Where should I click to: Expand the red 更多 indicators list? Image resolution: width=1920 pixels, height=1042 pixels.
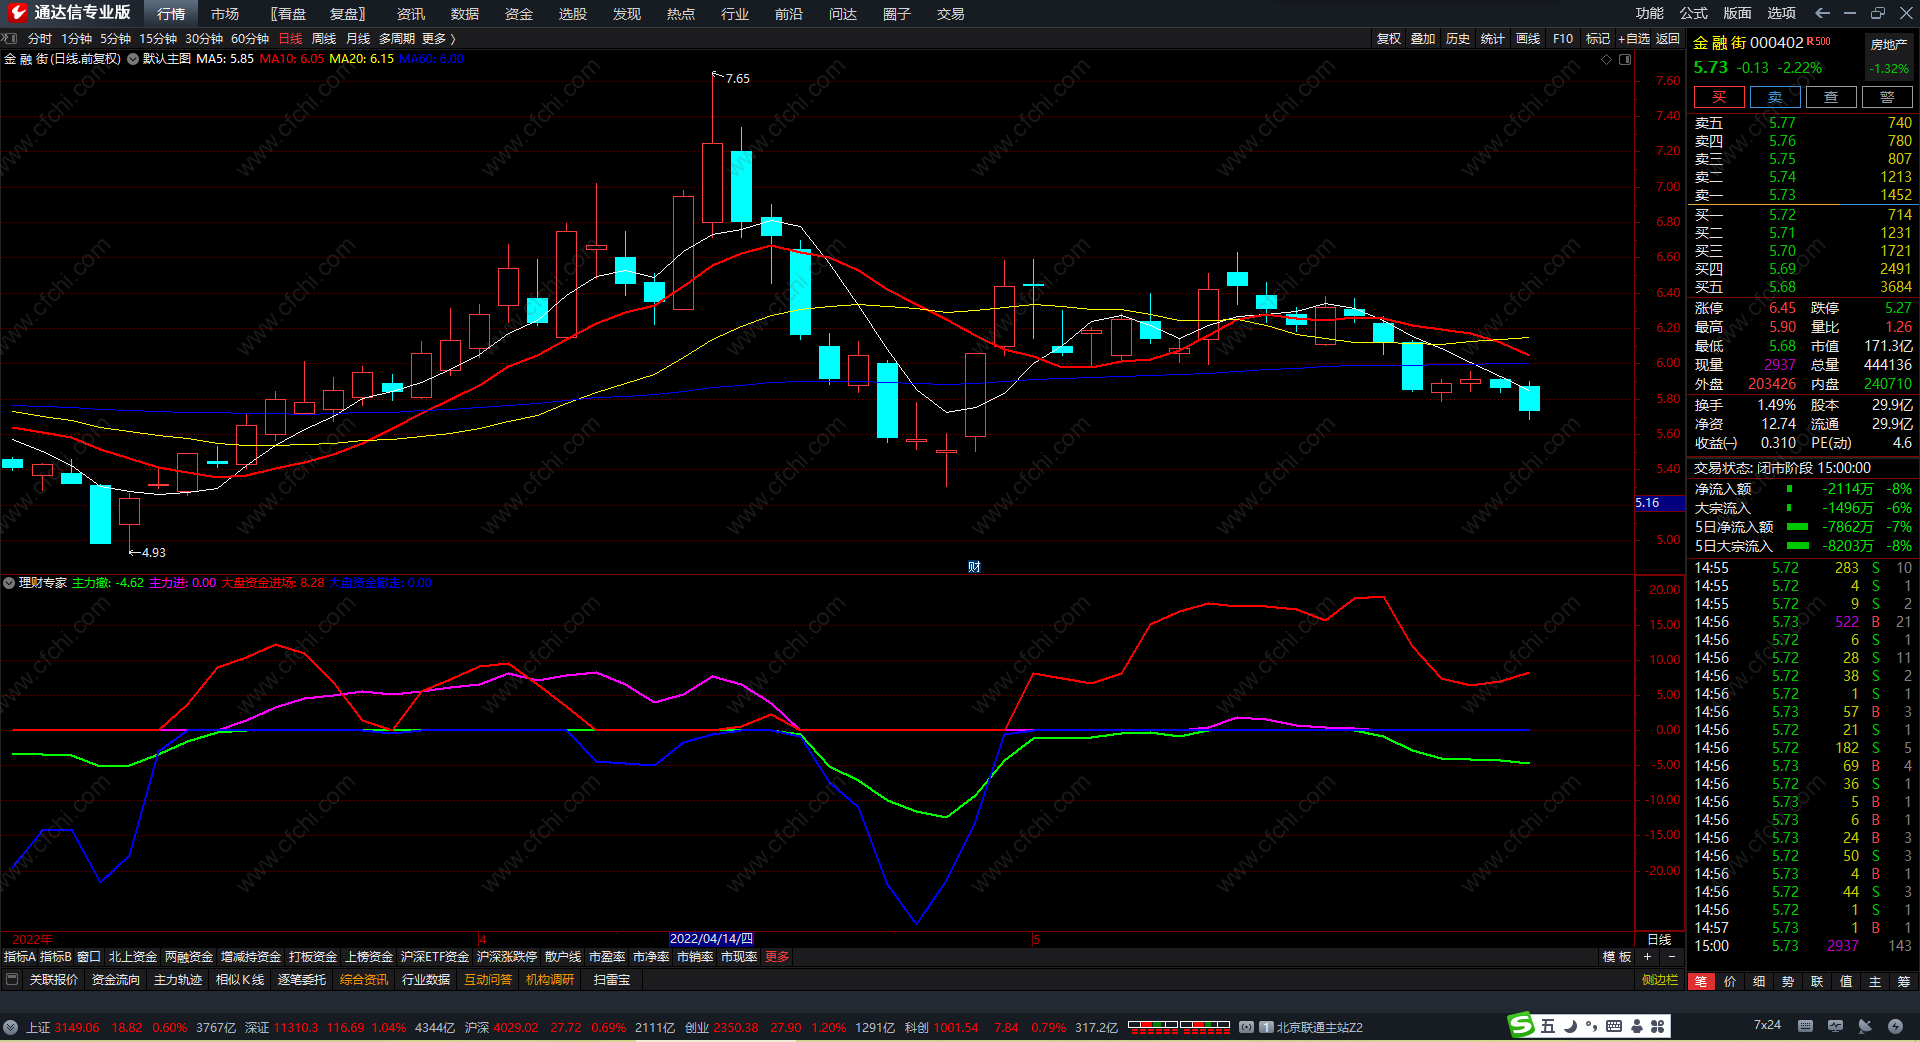pos(777,957)
